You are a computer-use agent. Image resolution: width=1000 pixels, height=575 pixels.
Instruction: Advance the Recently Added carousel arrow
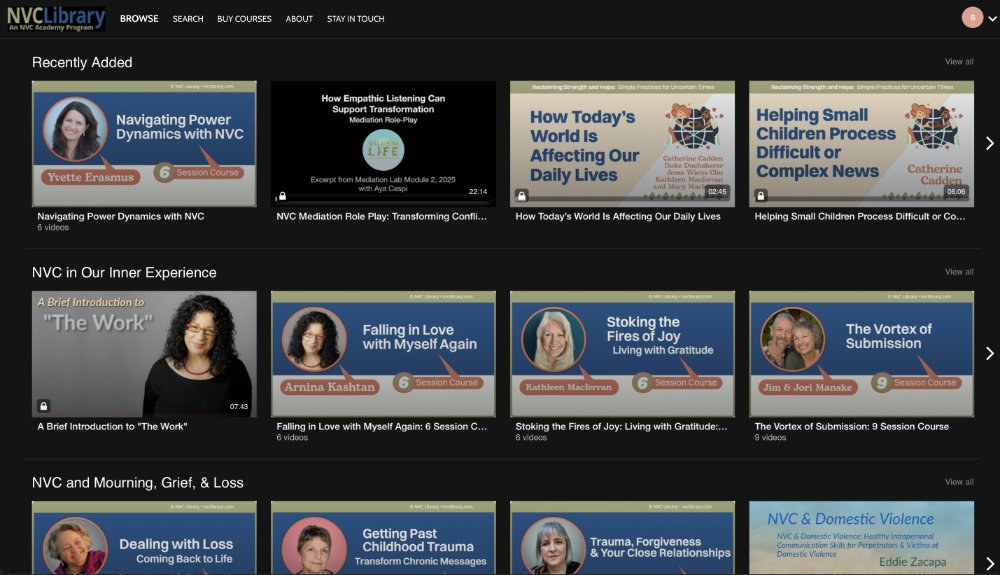[989, 143]
